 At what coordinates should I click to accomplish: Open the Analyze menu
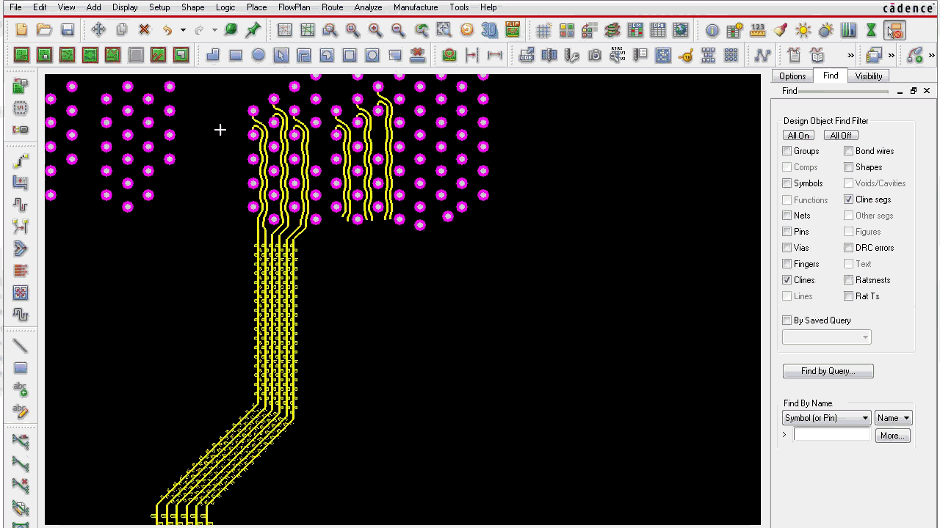click(368, 7)
